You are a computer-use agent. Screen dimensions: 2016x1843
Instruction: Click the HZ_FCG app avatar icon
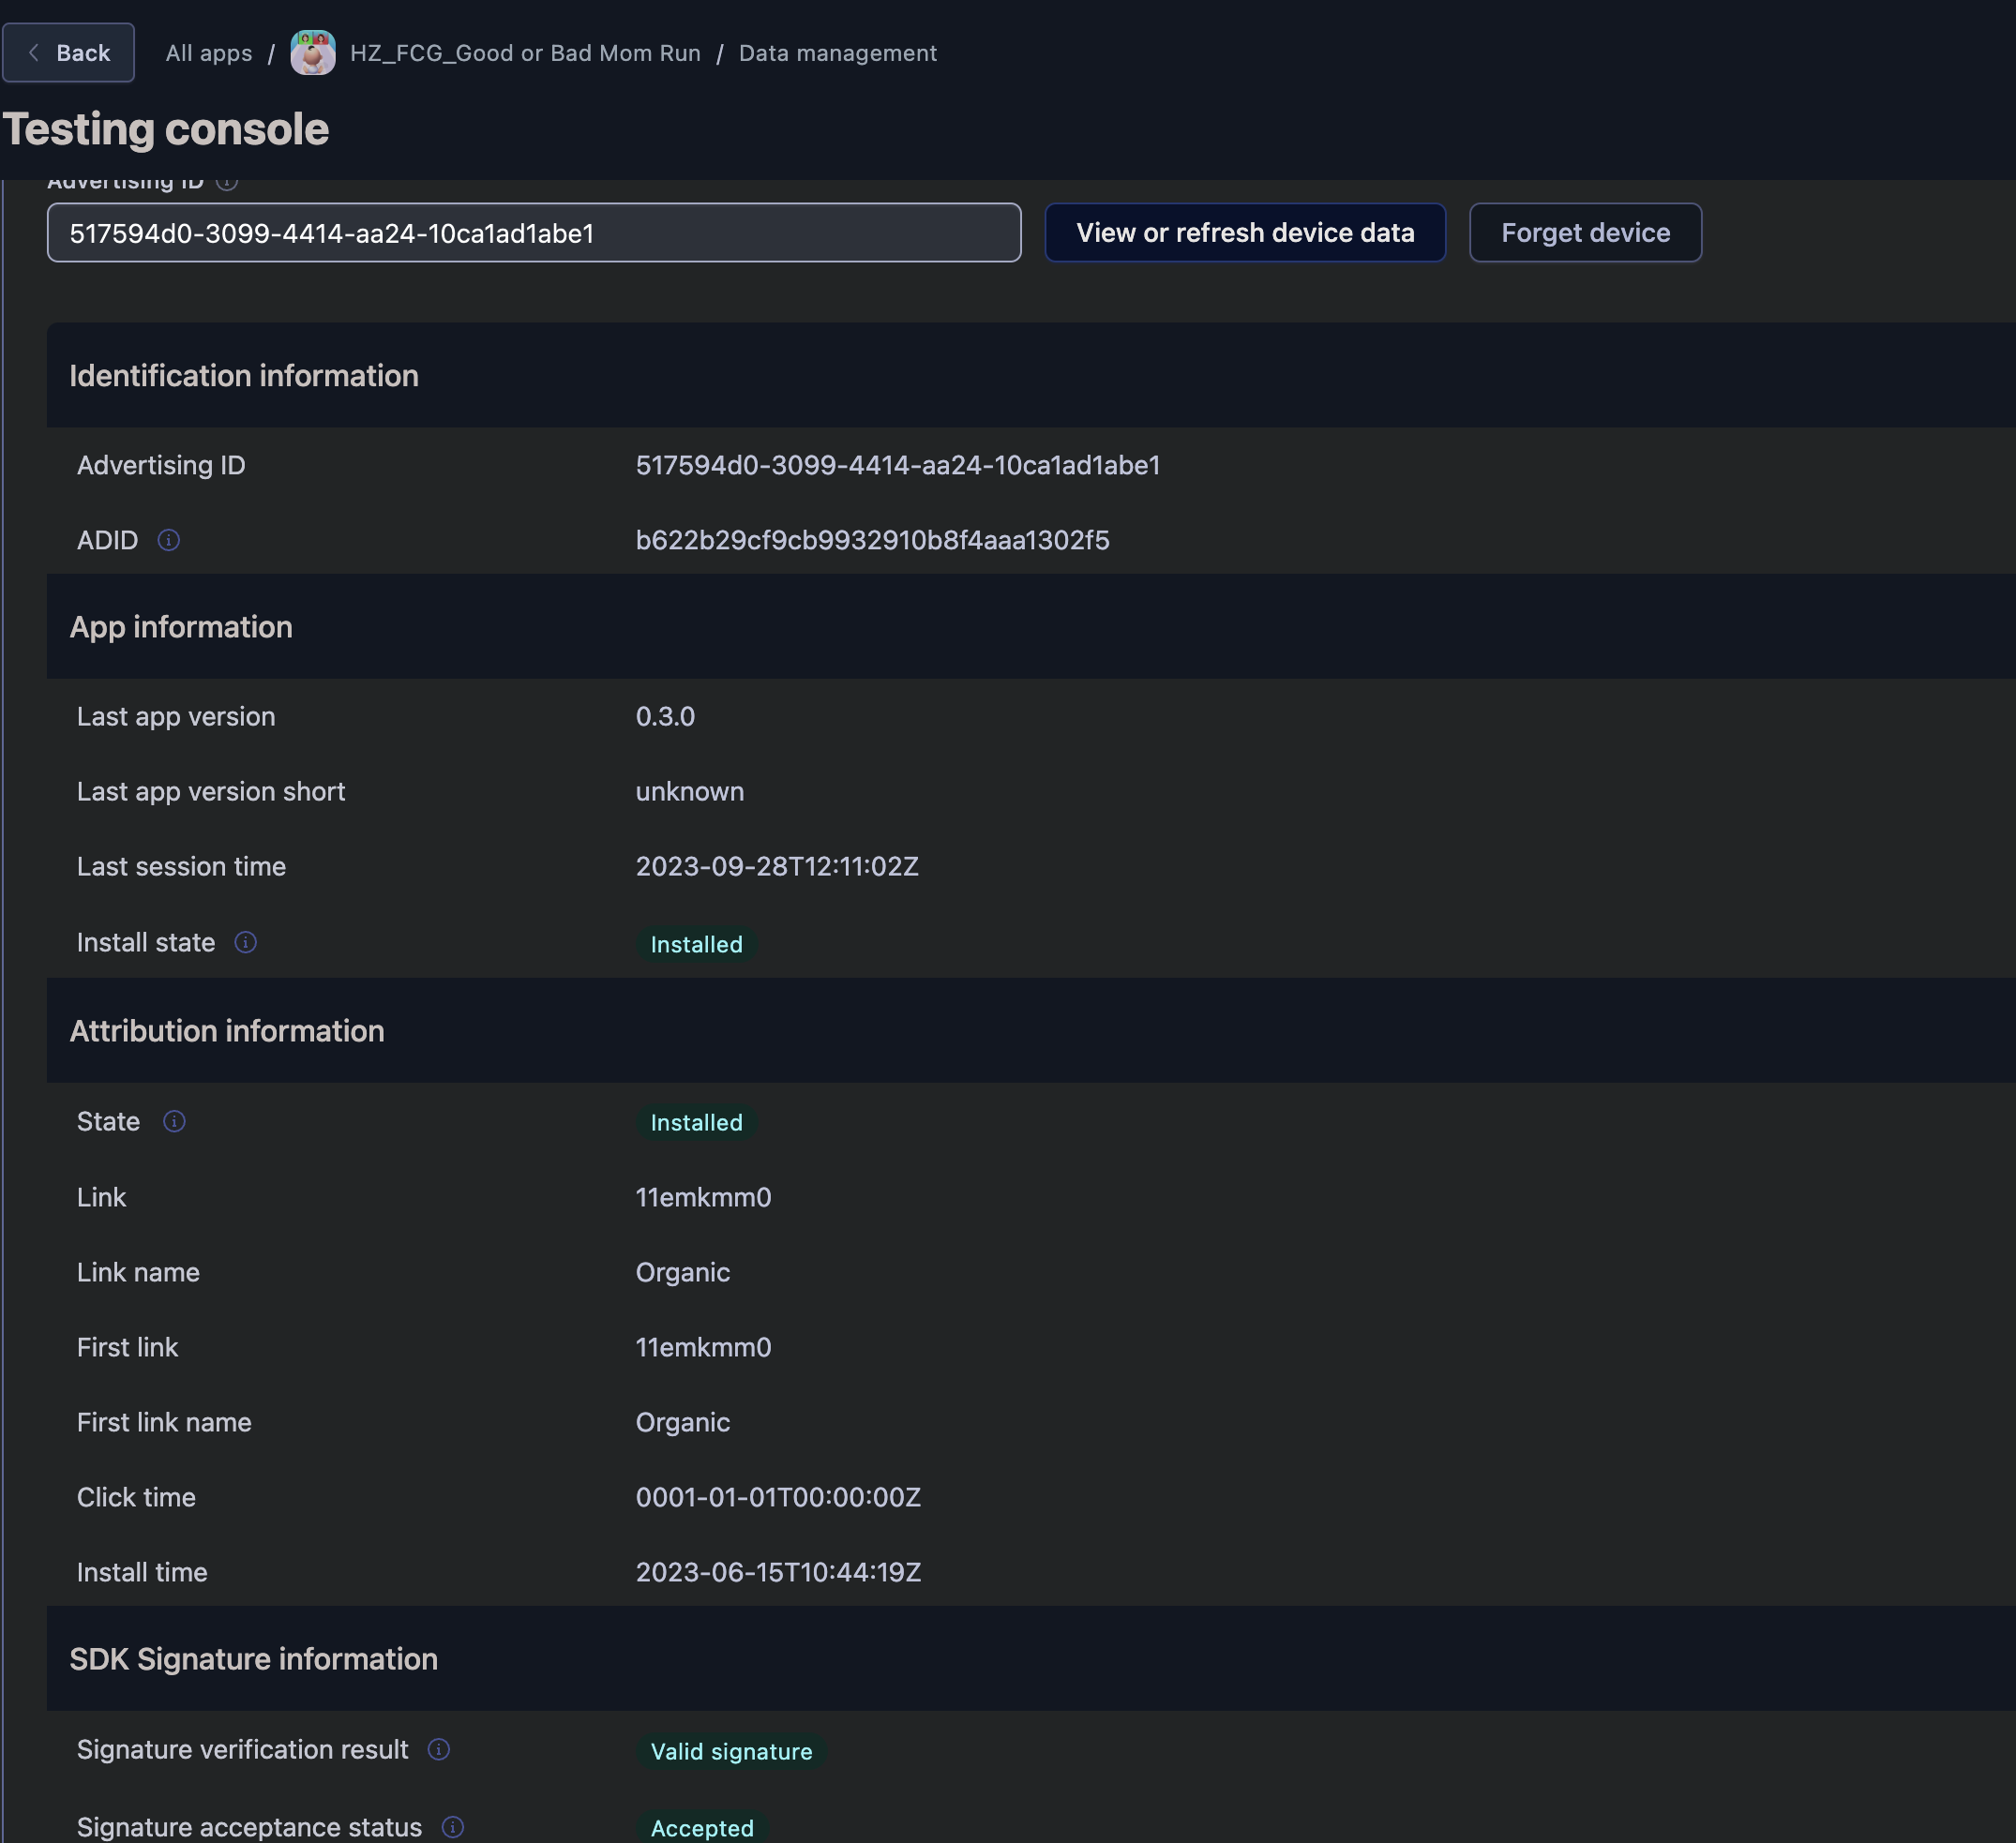click(x=312, y=53)
